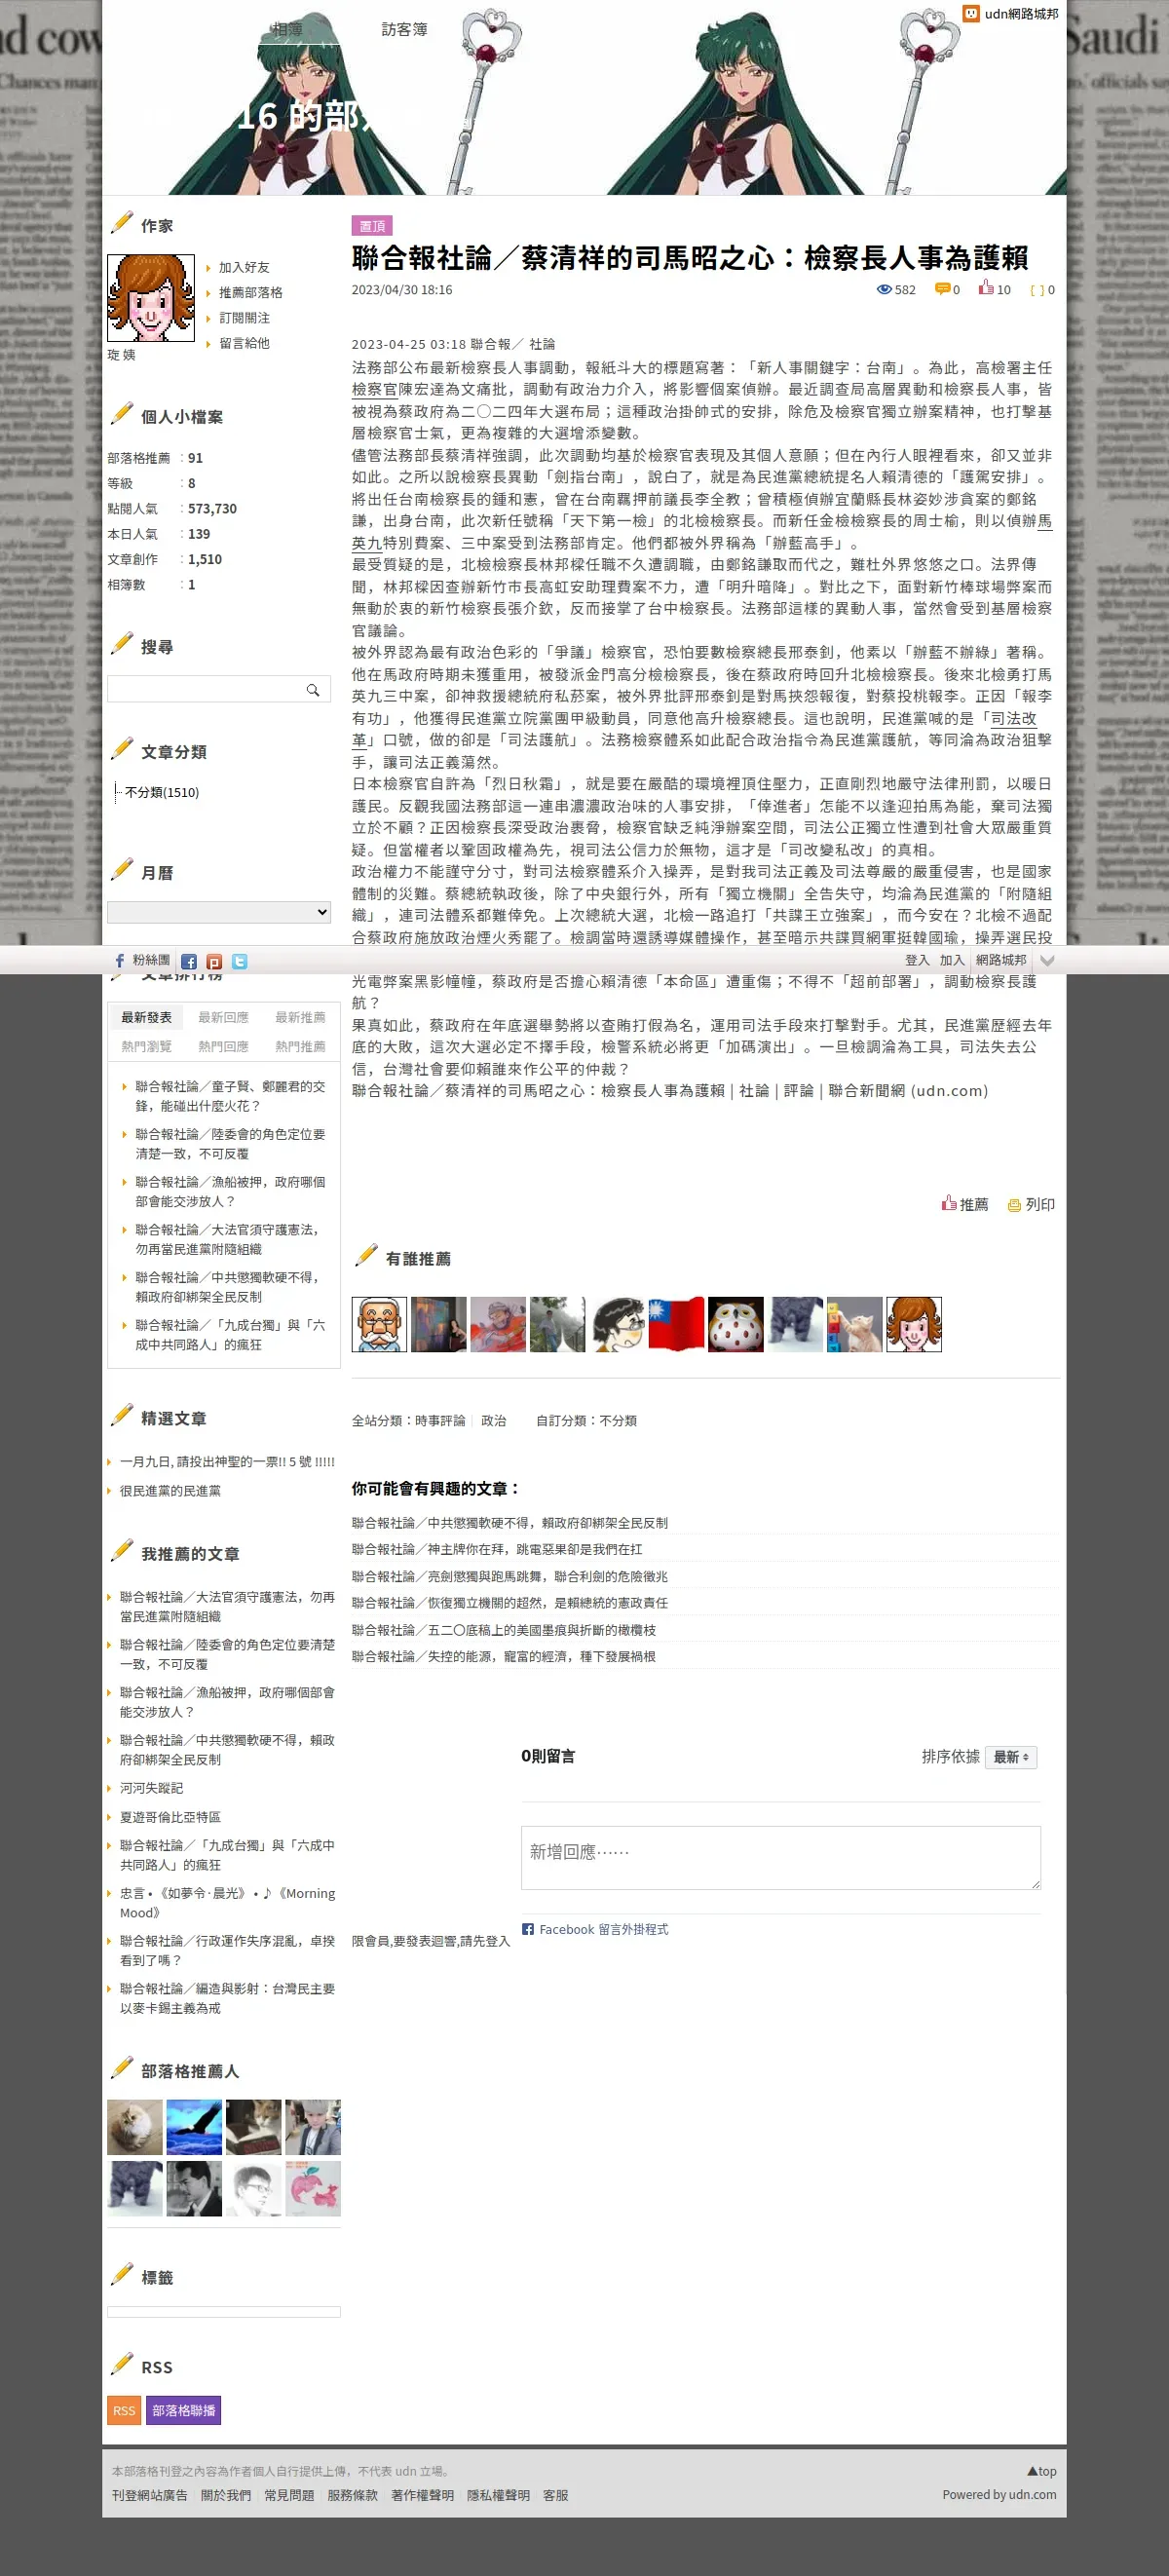This screenshot has height=2576, width=1169.
Task: Switch to 最新回應 tab
Action: click(x=223, y=1017)
